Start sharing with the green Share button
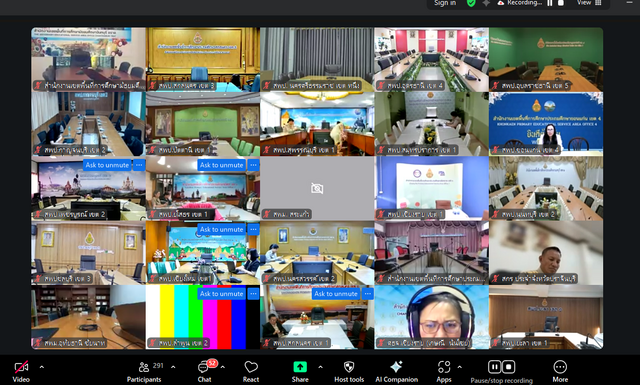This screenshot has height=385, width=640. [300, 371]
